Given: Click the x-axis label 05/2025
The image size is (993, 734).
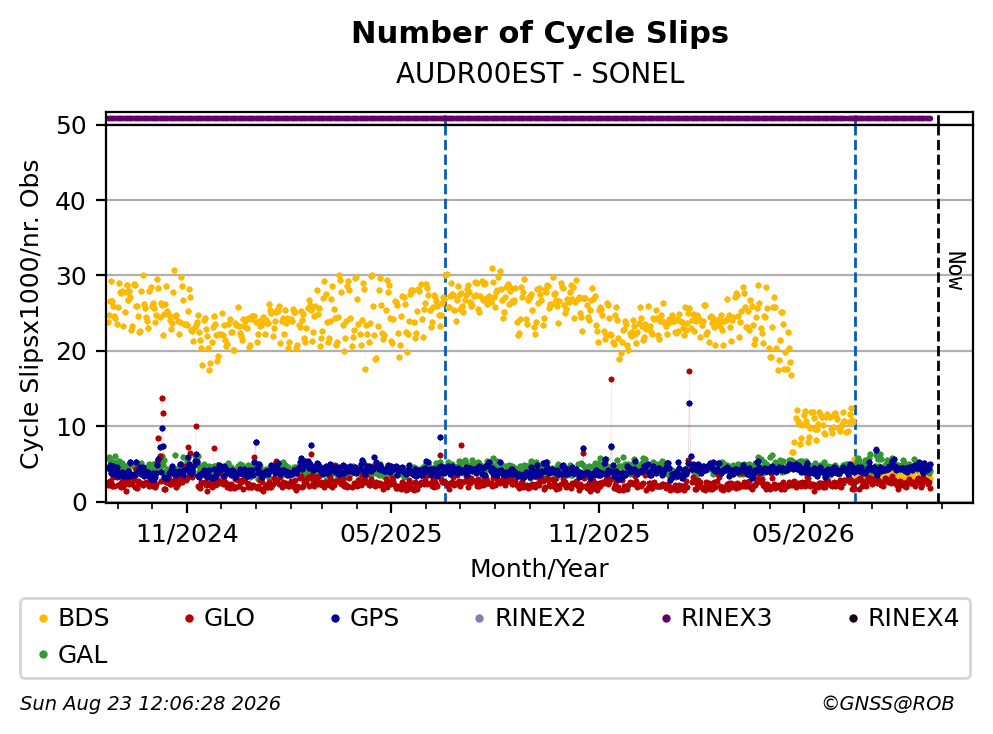Looking at the screenshot, I should pos(391,534).
